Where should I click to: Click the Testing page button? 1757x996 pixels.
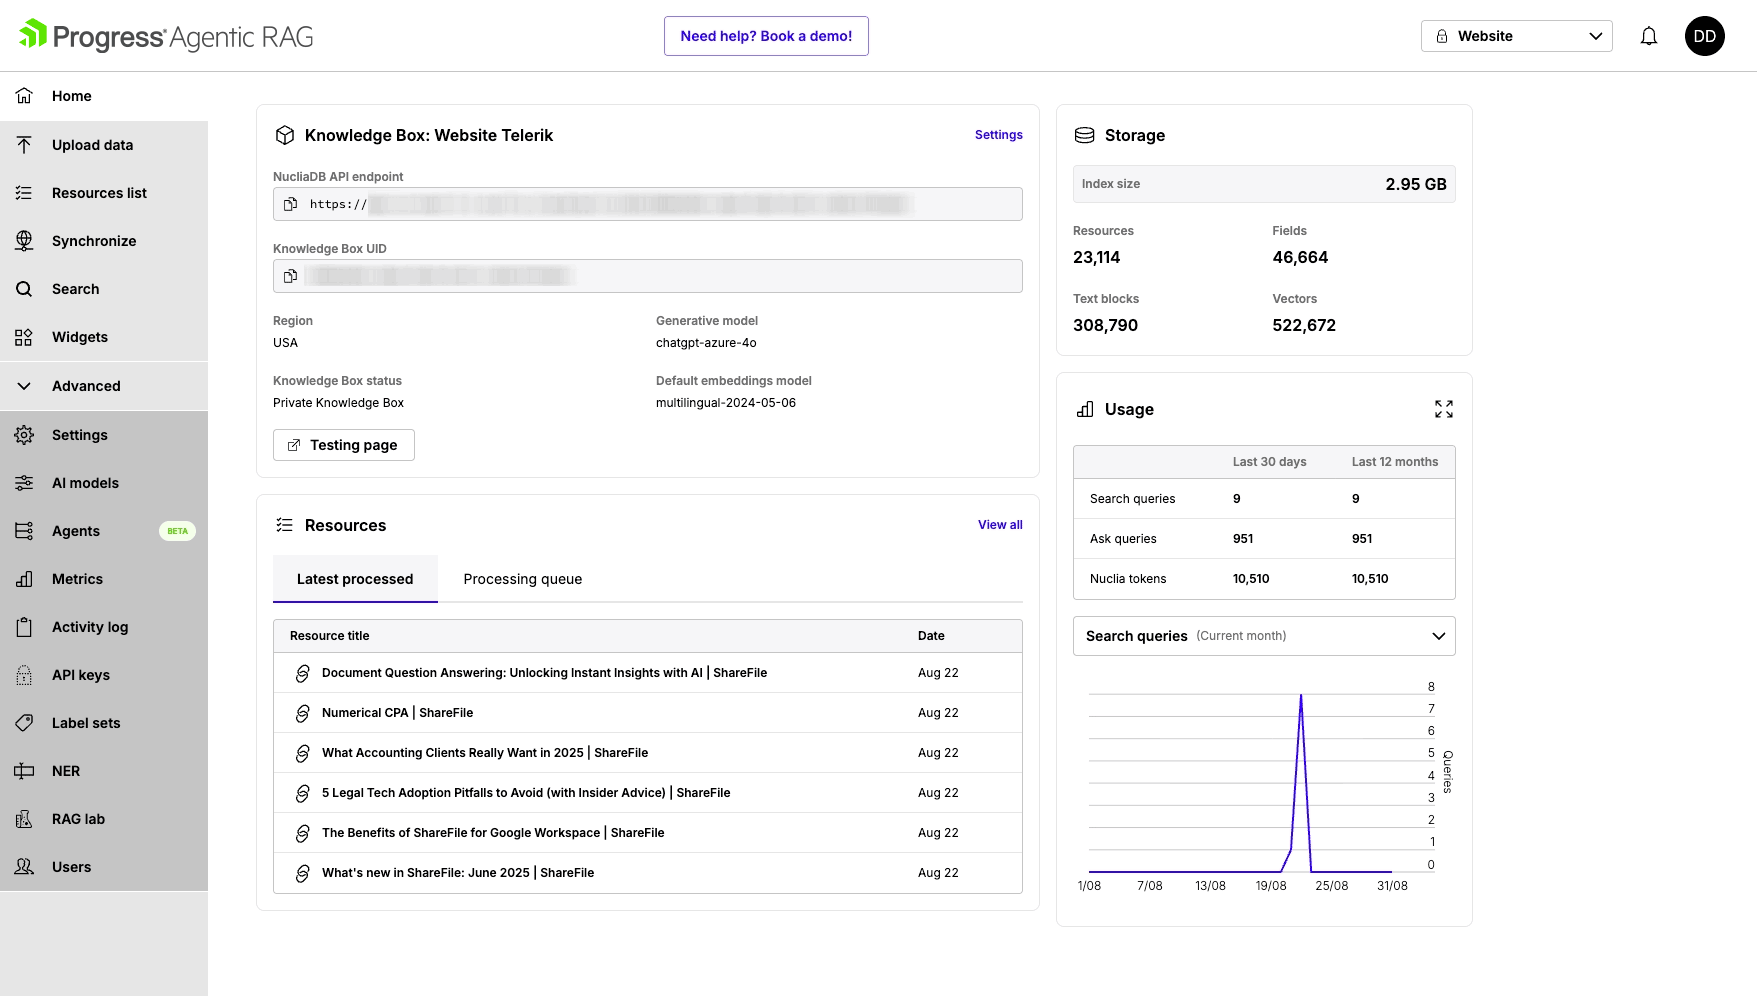click(343, 445)
